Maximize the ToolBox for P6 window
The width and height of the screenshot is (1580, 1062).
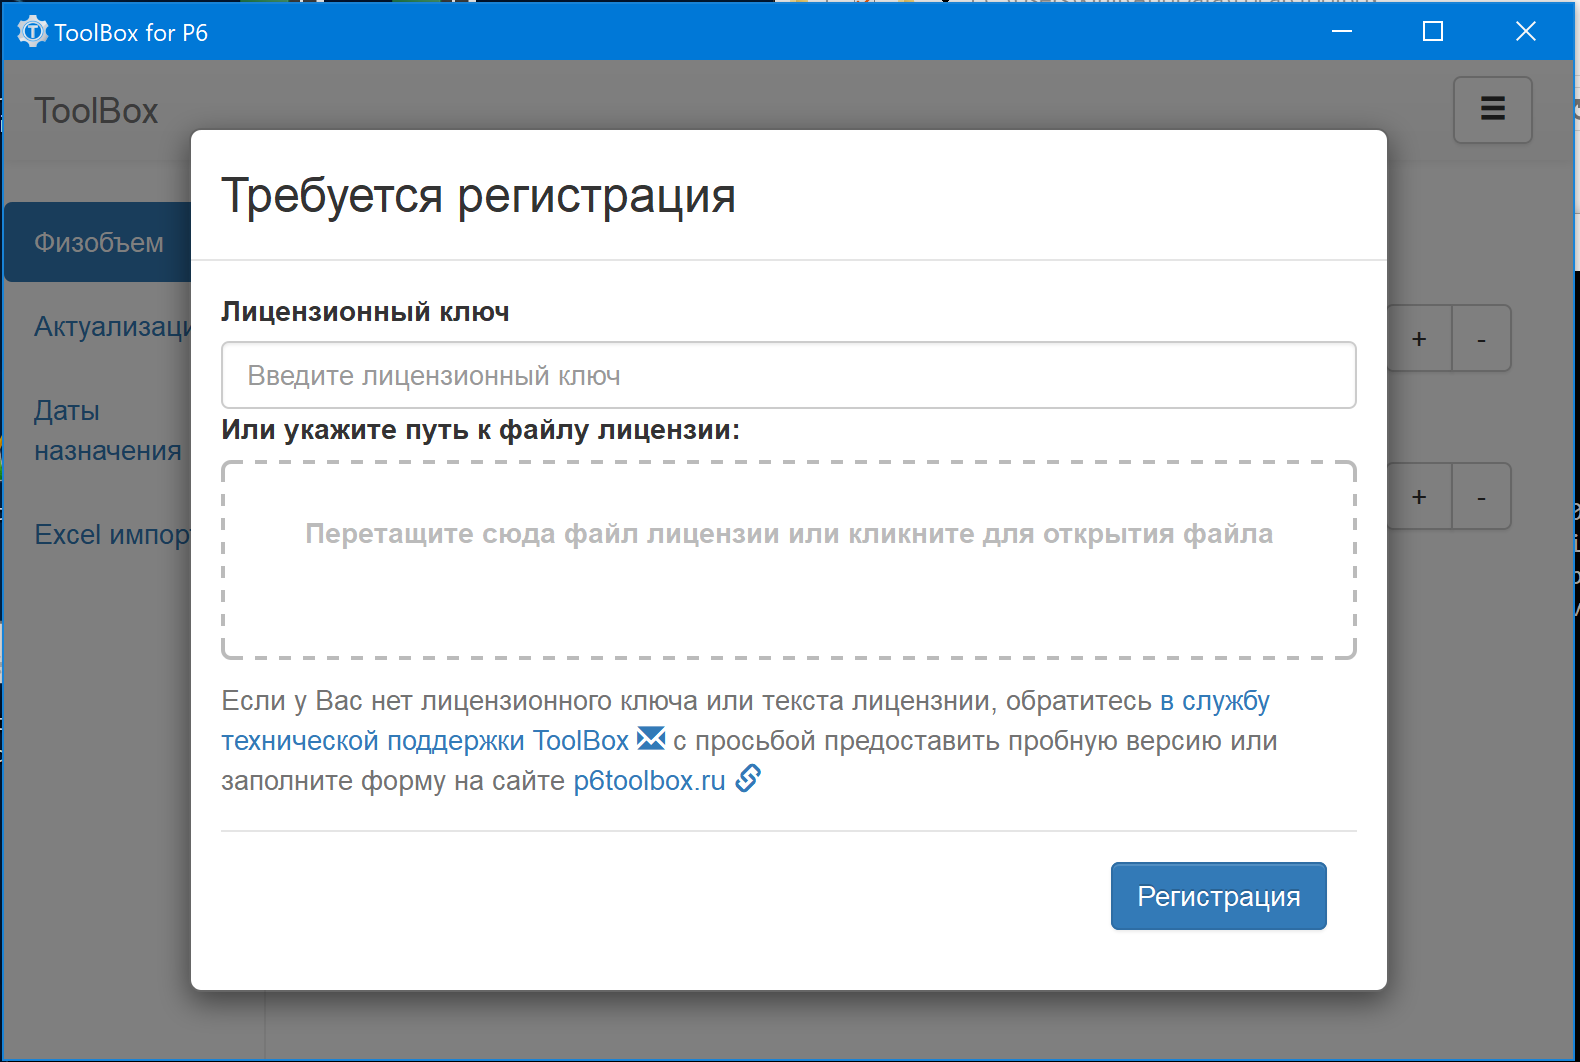pos(1433,31)
